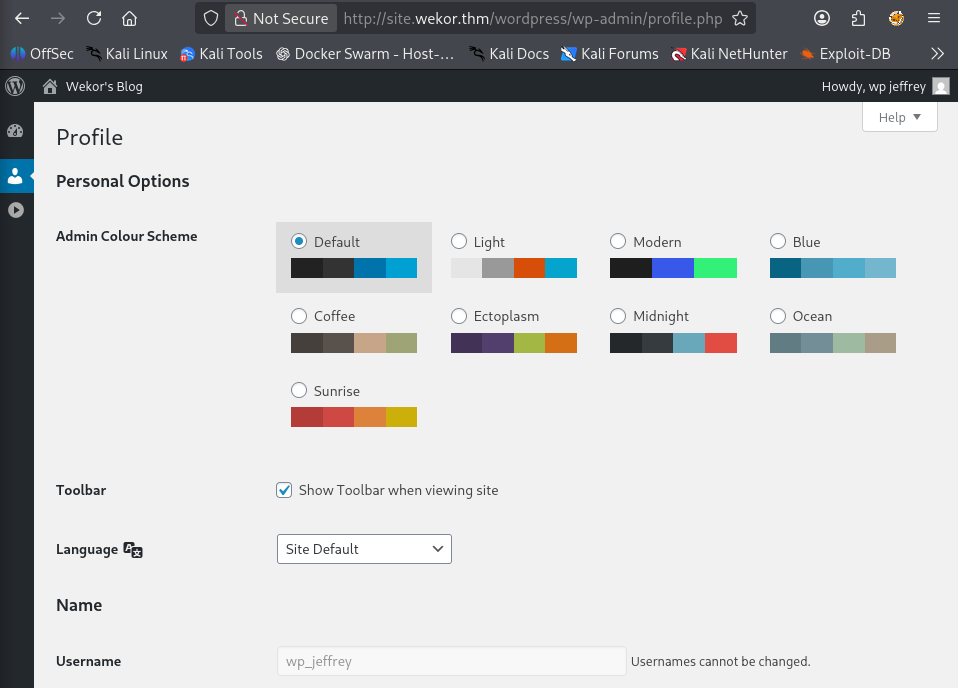Select the Blue colour scheme radio

pyautogui.click(x=778, y=241)
